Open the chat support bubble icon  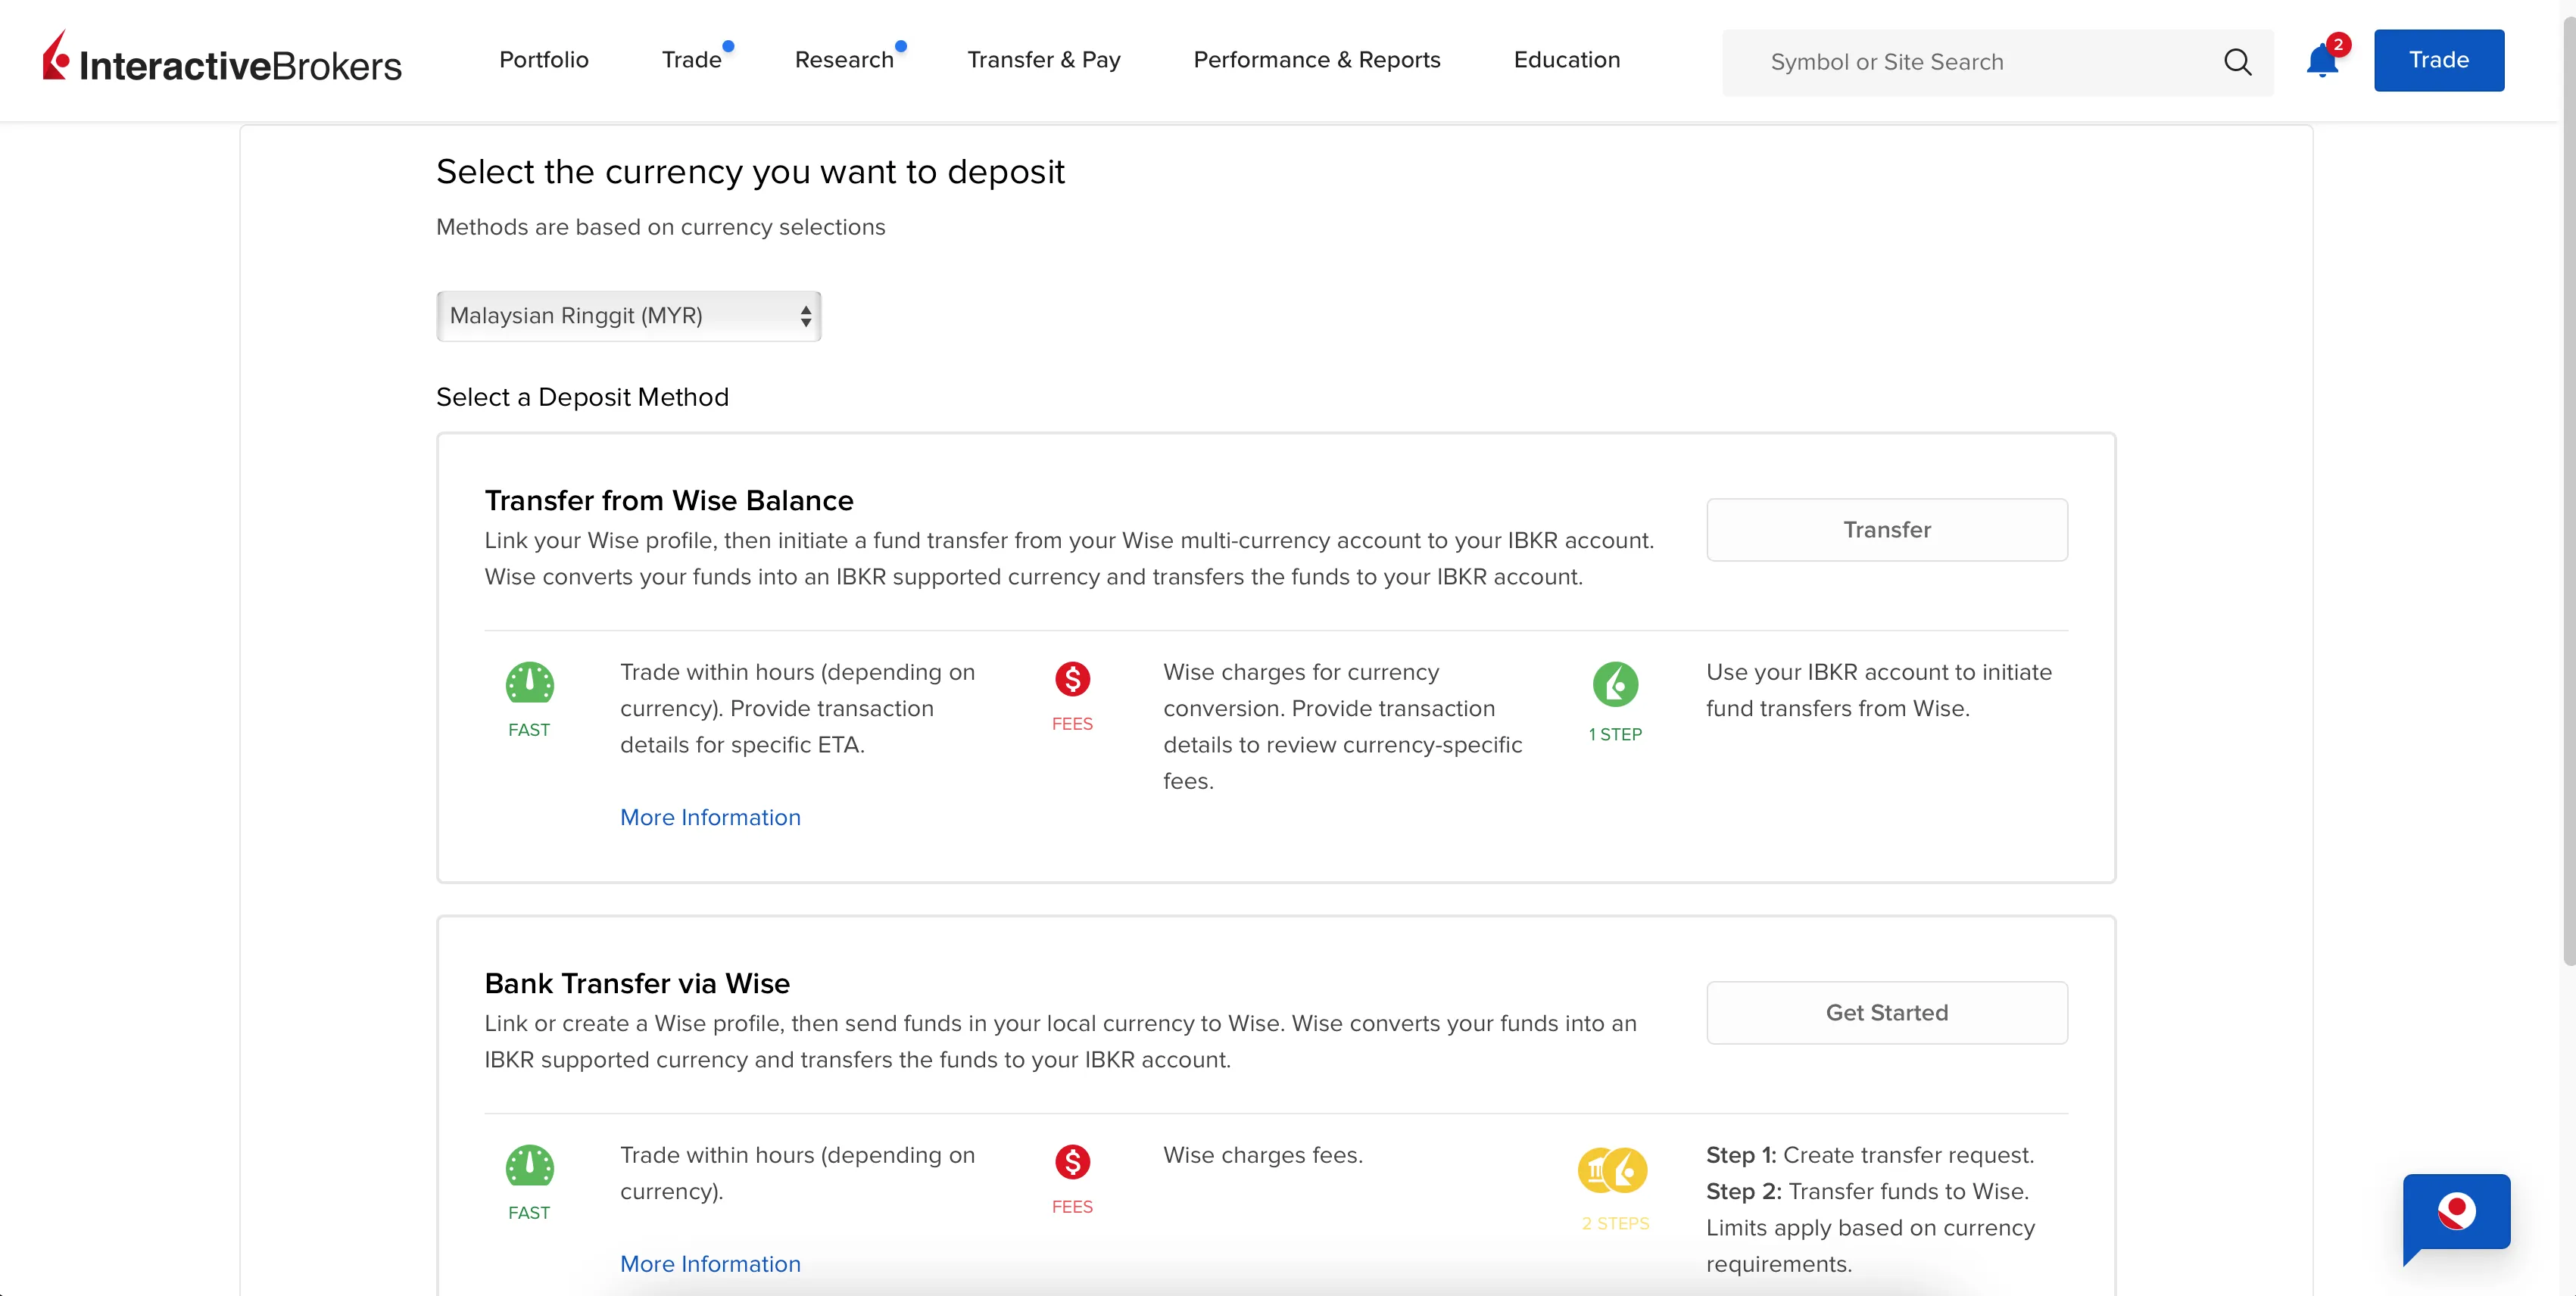click(x=2456, y=1216)
